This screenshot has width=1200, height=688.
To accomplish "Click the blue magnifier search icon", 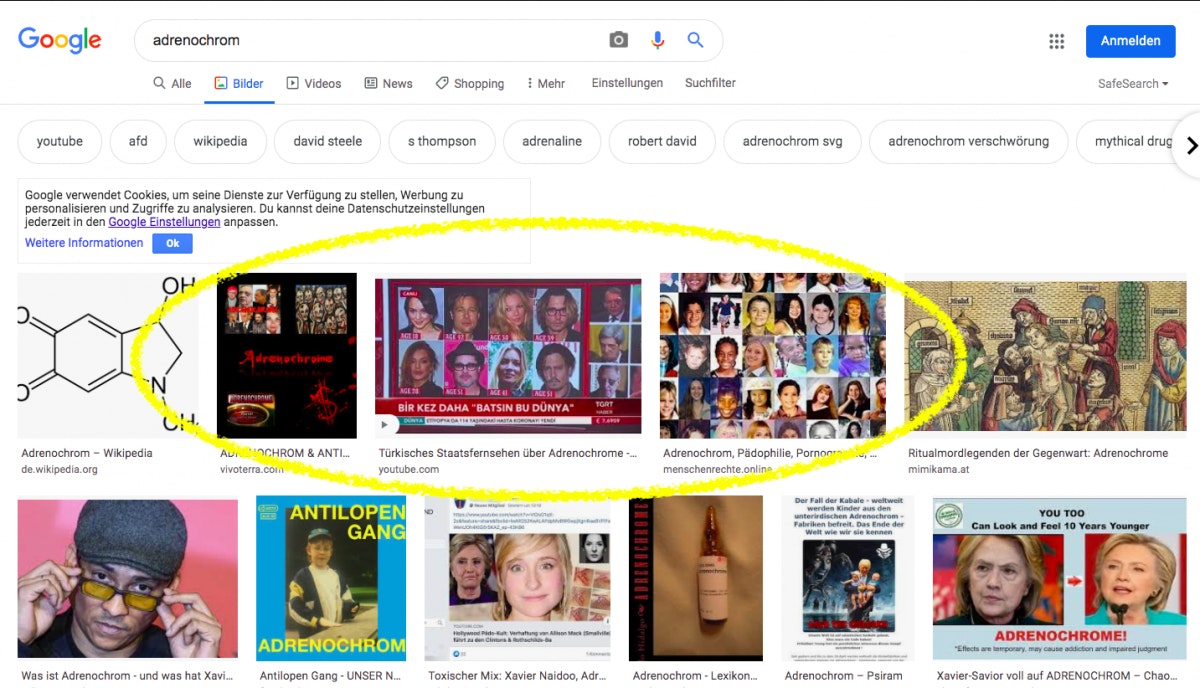I will (695, 40).
